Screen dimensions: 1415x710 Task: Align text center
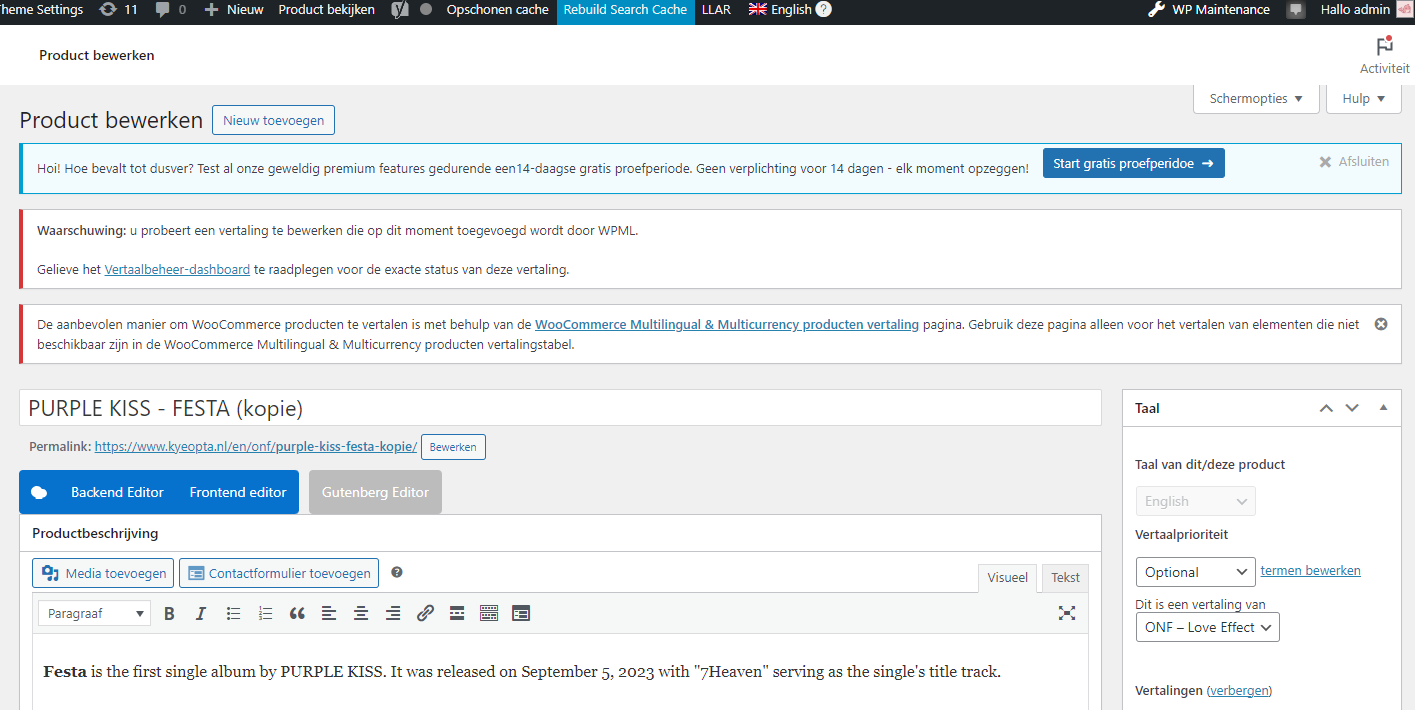(x=361, y=613)
